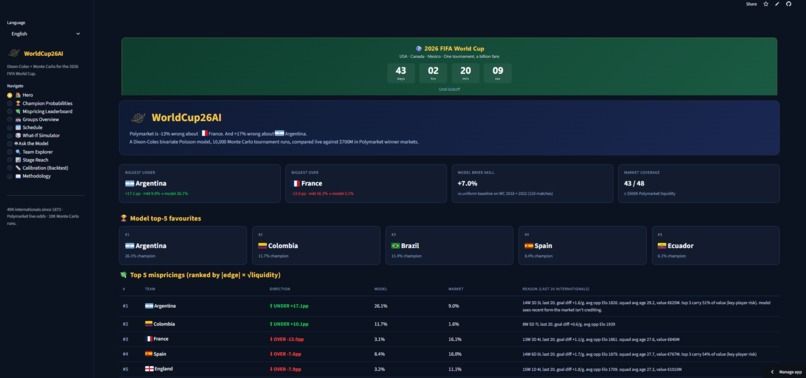Click the 20 minutes countdown box

[x=465, y=73]
